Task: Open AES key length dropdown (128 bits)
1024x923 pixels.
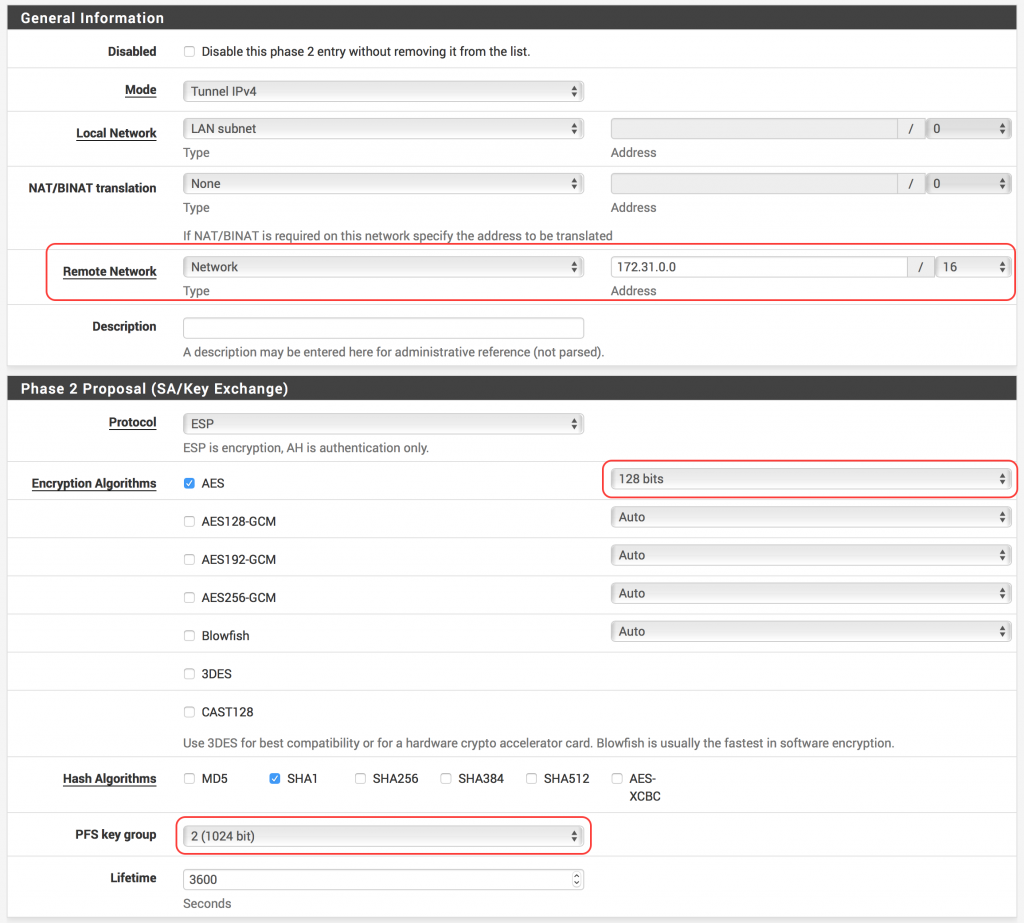Action: [x=811, y=479]
